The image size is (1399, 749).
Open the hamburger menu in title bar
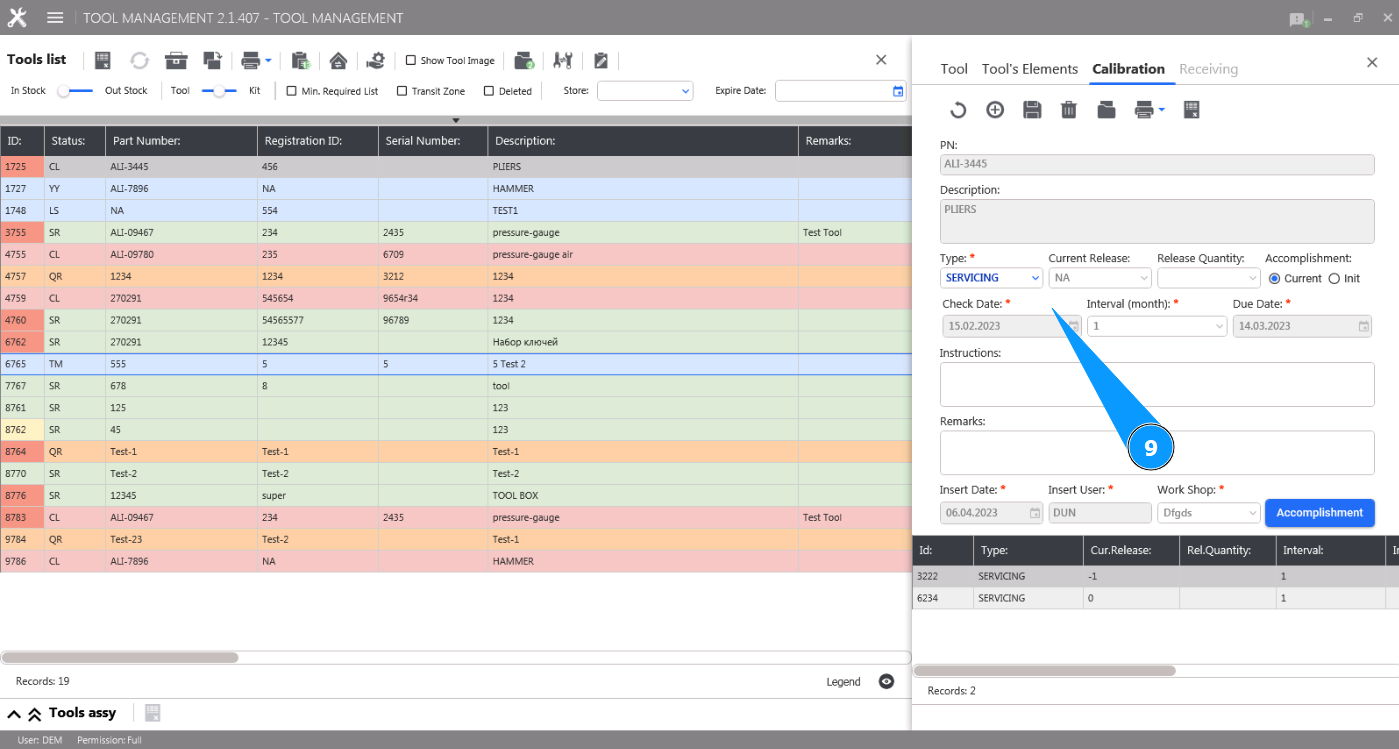click(x=55, y=18)
